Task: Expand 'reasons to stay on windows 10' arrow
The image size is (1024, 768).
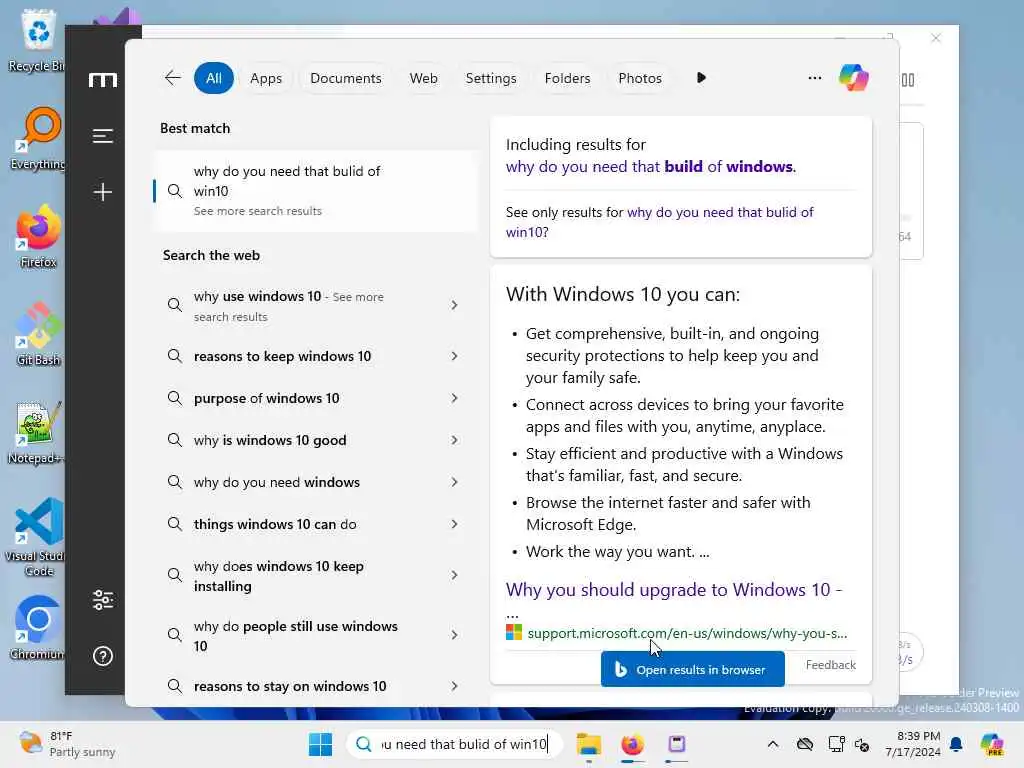Action: point(455,686)
